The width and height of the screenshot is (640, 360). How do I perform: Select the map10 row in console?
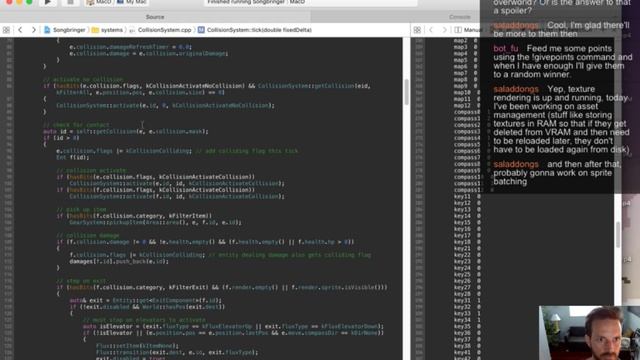[467, 93]
